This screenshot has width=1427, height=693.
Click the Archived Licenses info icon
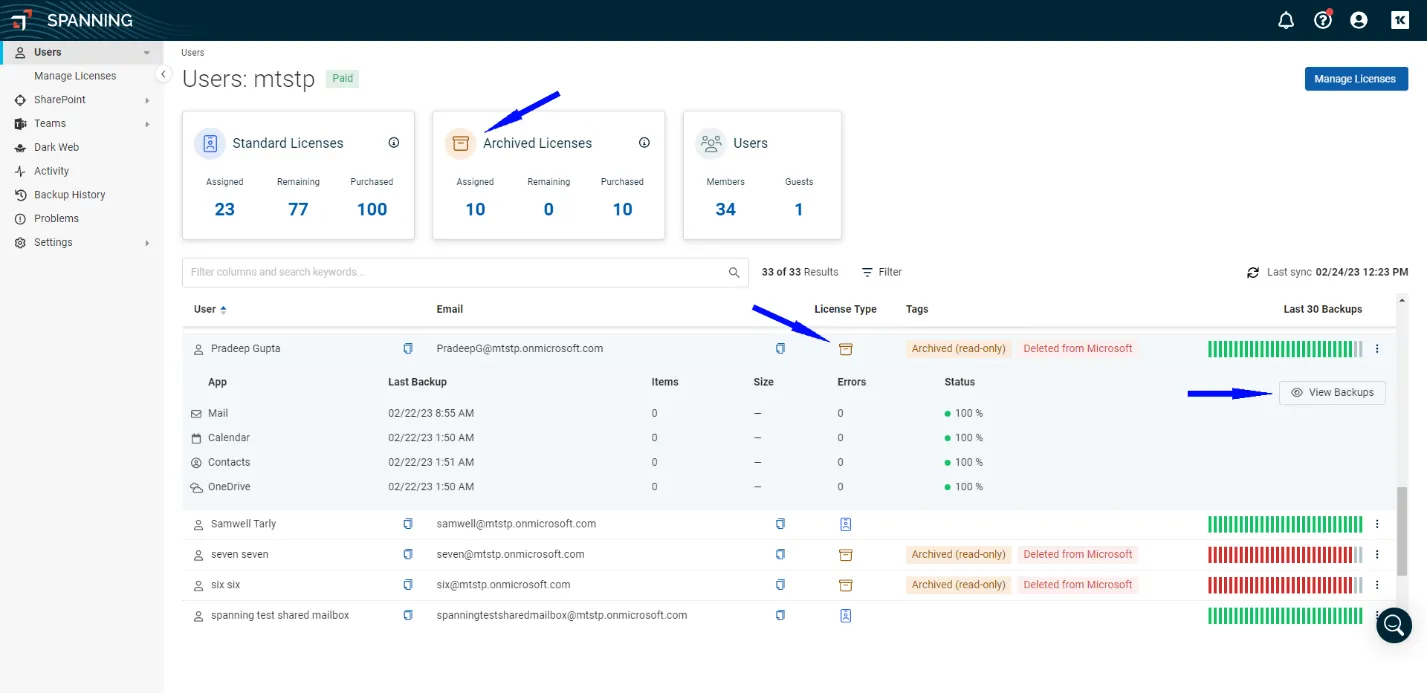[x=644, y=143]
